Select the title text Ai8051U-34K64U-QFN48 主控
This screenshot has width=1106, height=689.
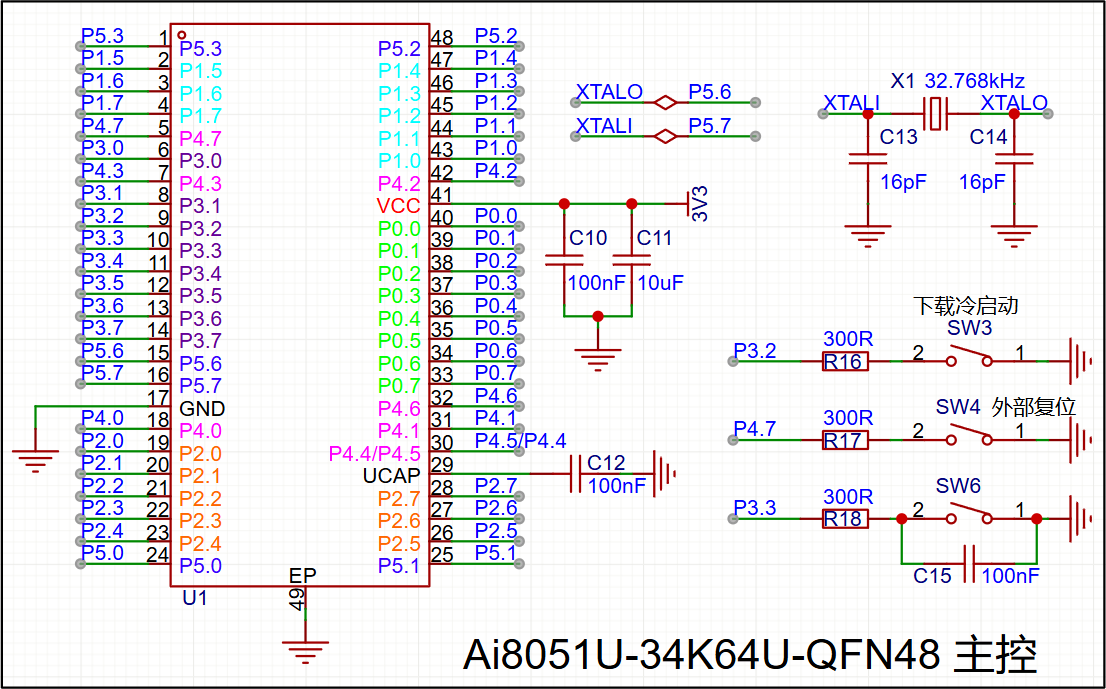[x=750, y=656]
